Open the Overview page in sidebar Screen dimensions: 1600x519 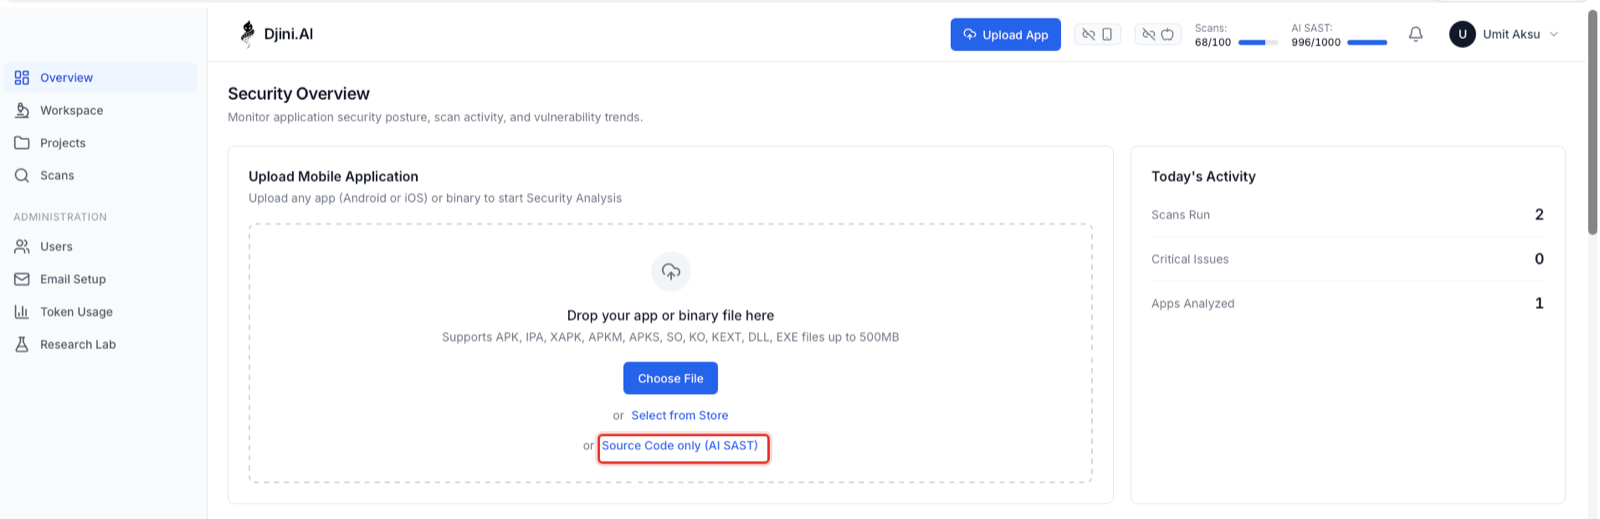[100, 78]
